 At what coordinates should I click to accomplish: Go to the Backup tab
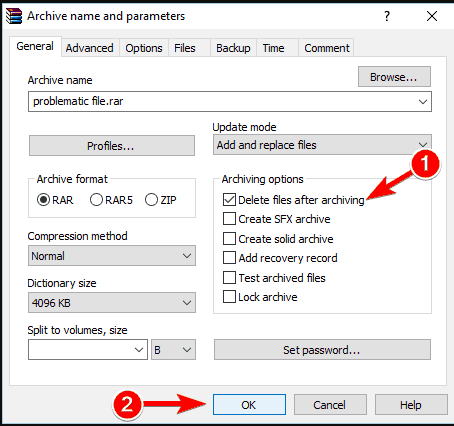click(233, 48)
